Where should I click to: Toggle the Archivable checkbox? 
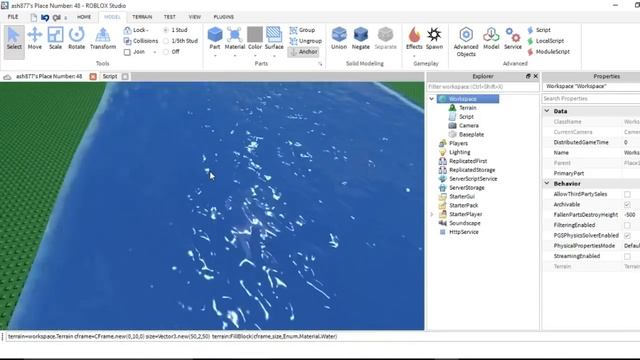click(627, 204)
